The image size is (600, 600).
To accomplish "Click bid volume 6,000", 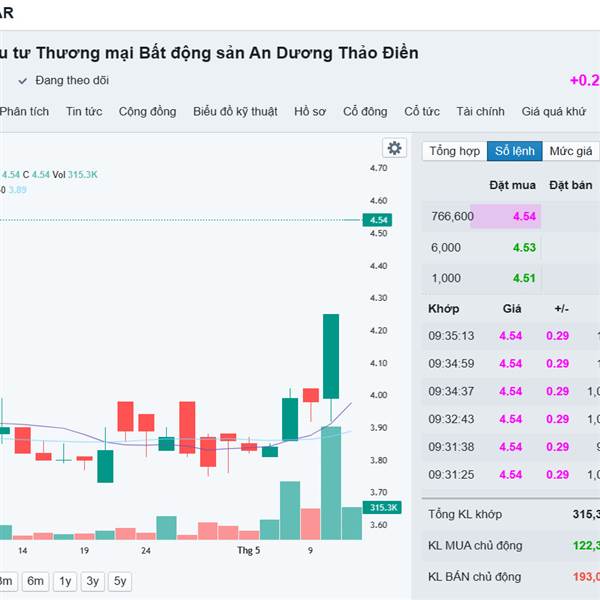I will tap(446, 247).
